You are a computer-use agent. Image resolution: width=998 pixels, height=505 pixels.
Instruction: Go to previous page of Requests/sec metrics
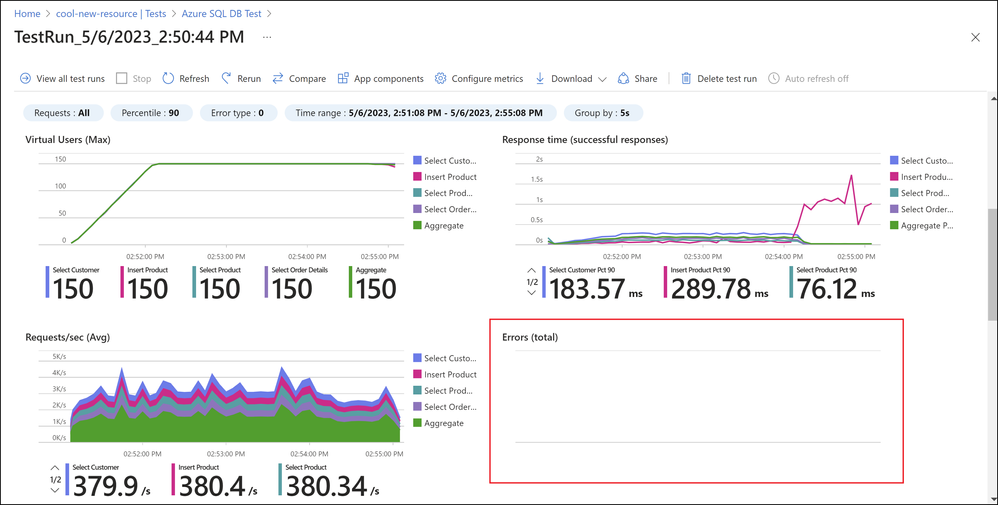tap(55, 468)
